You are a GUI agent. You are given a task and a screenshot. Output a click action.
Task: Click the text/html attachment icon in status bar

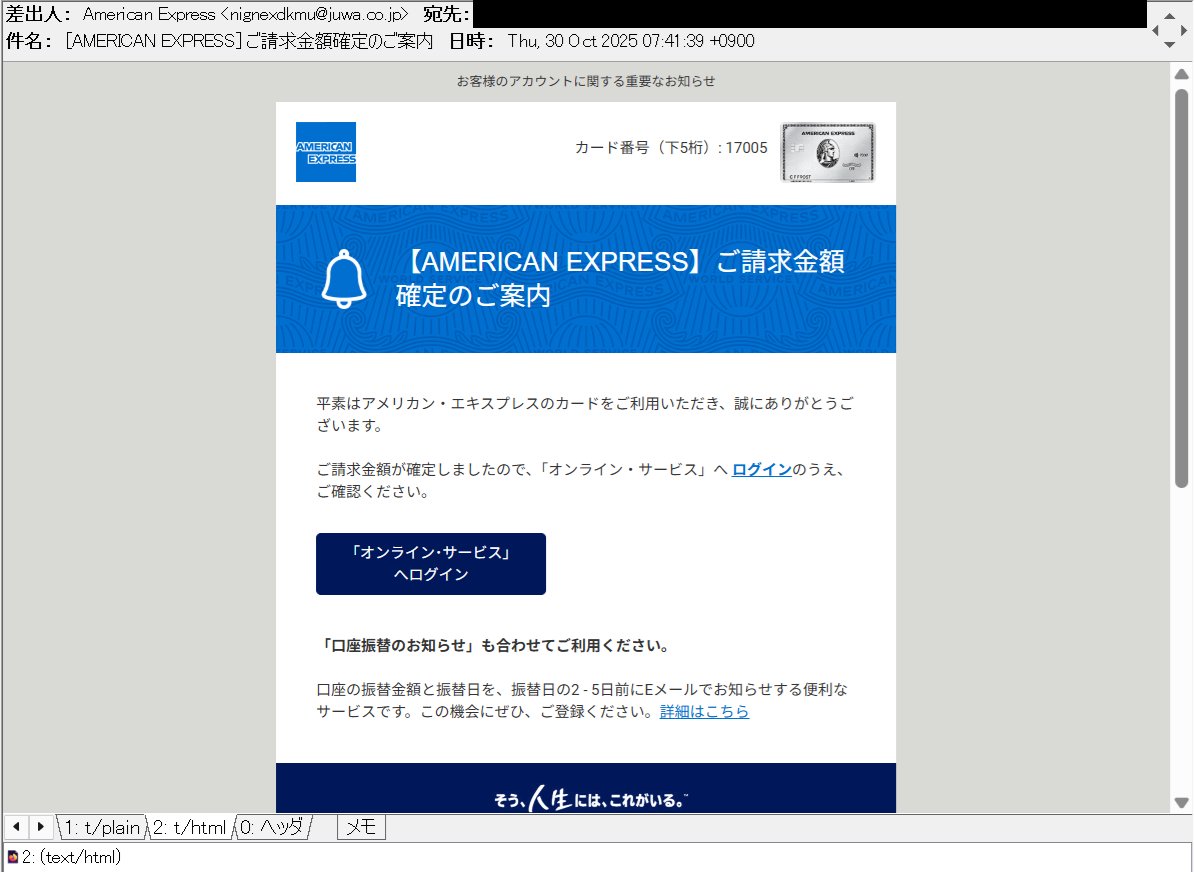pyautogui.click(x=12, y=857)
